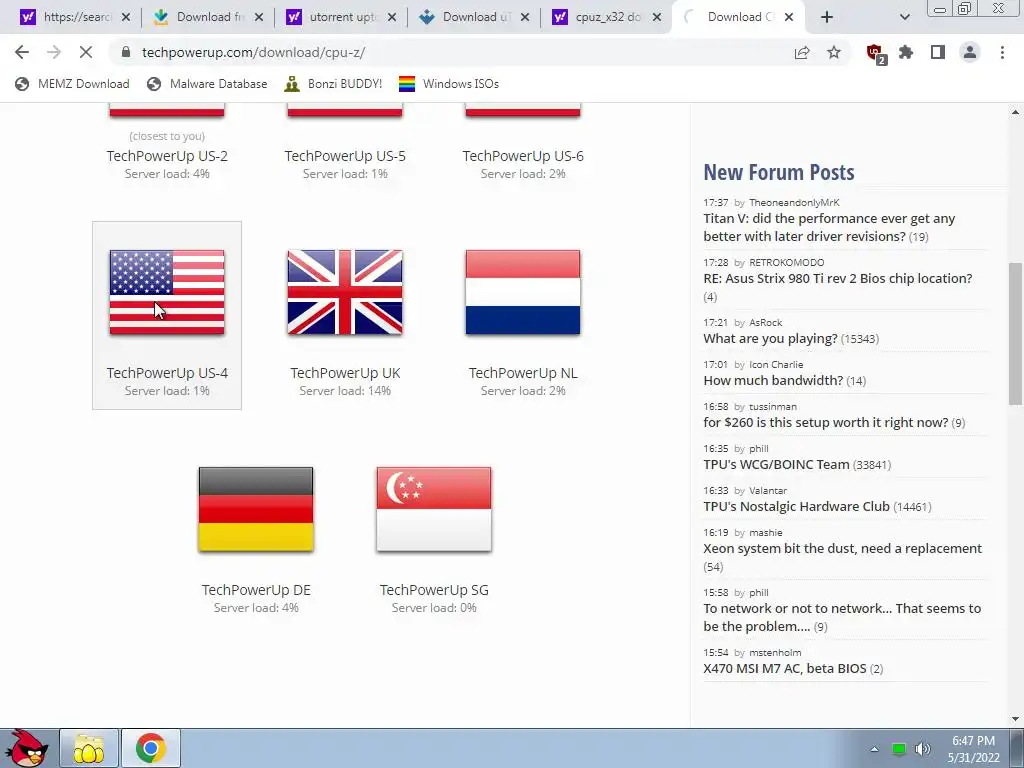This screenshot has width=1024, height=768.
Task: Open 'Titan V: did the performance' forum post
Action: (x=829, y=227)
